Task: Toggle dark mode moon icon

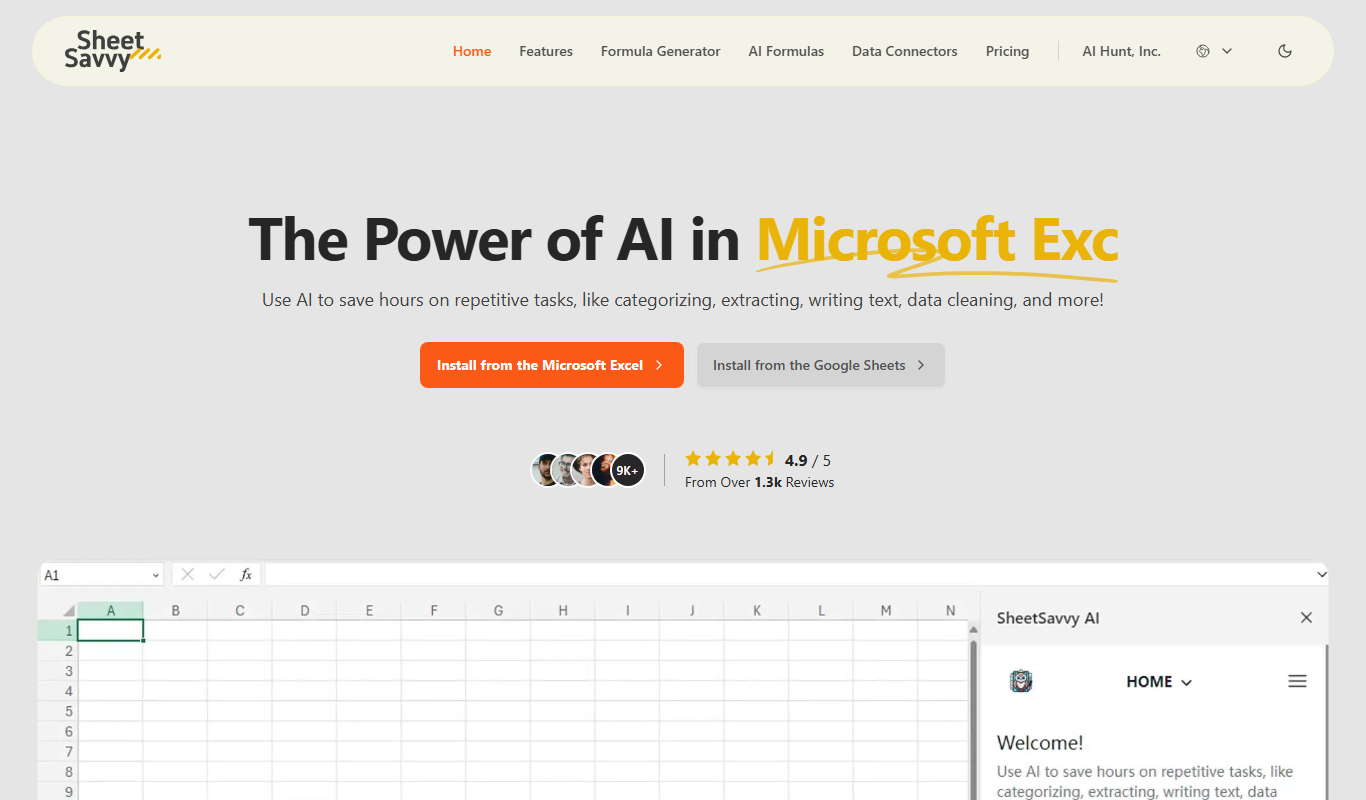Action: tap(1285, 51)
